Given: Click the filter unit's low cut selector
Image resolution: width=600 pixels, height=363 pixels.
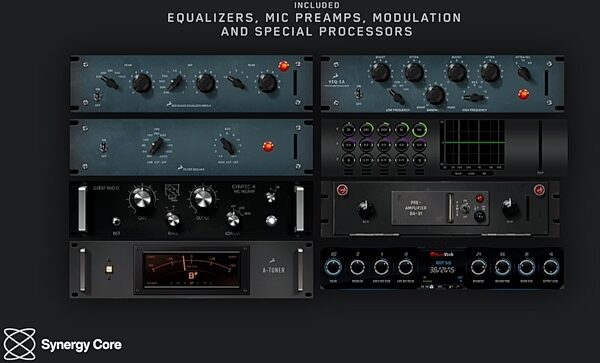Looking at the screenshot, I should tap(157, 146).
